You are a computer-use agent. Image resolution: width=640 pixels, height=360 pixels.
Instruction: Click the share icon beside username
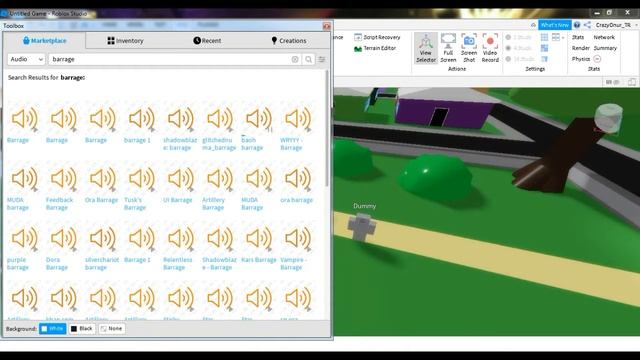point(587,25)
